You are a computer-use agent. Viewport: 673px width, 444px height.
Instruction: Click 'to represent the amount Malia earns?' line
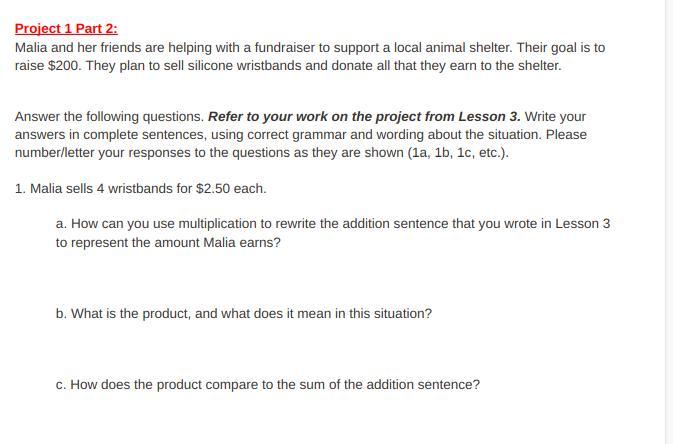[168, 242]
